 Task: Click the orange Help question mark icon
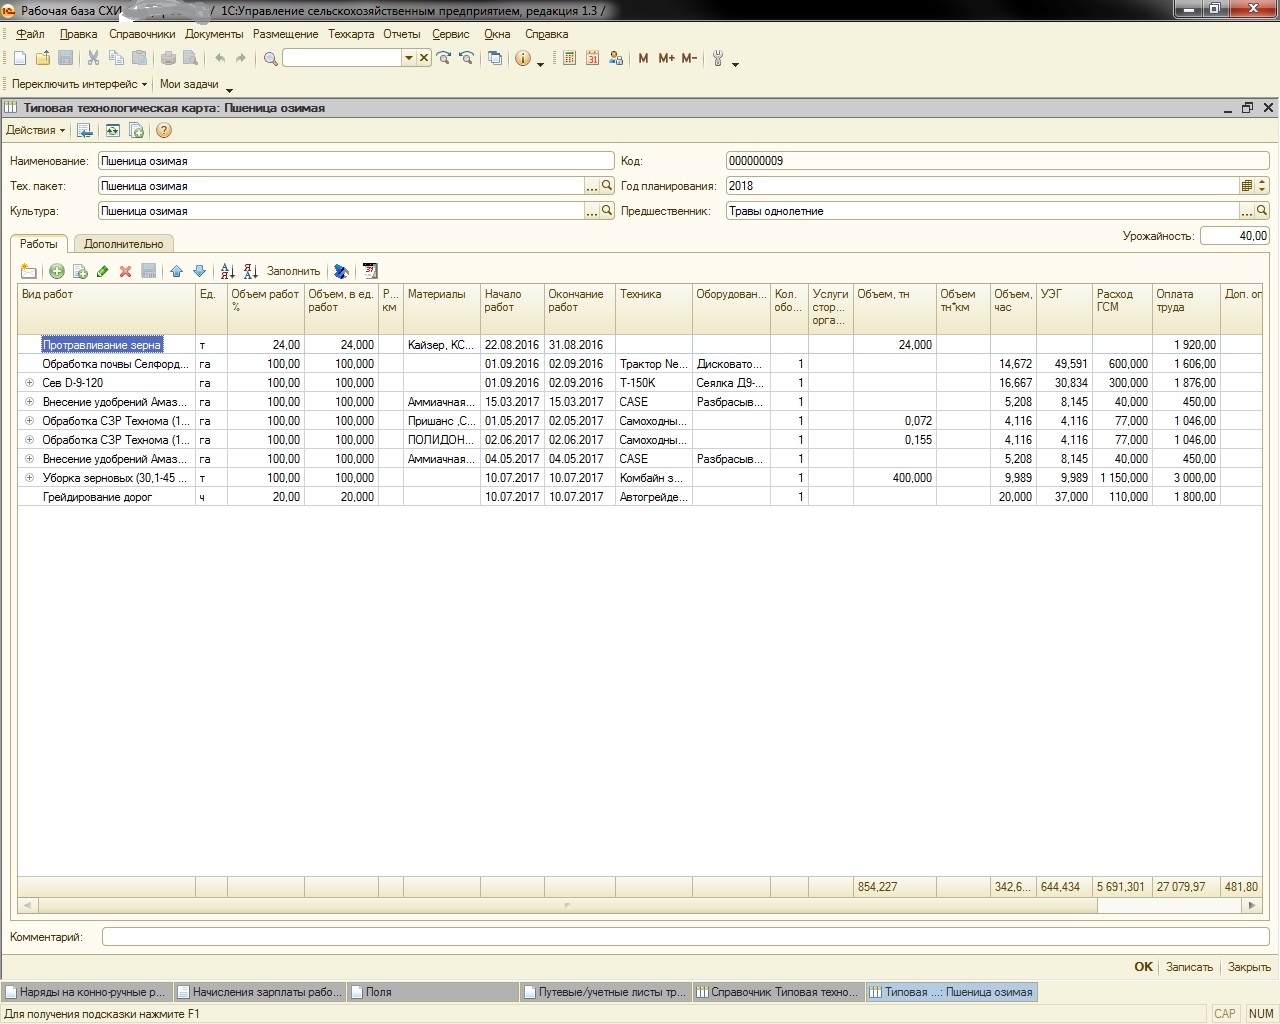click(164, 130)
